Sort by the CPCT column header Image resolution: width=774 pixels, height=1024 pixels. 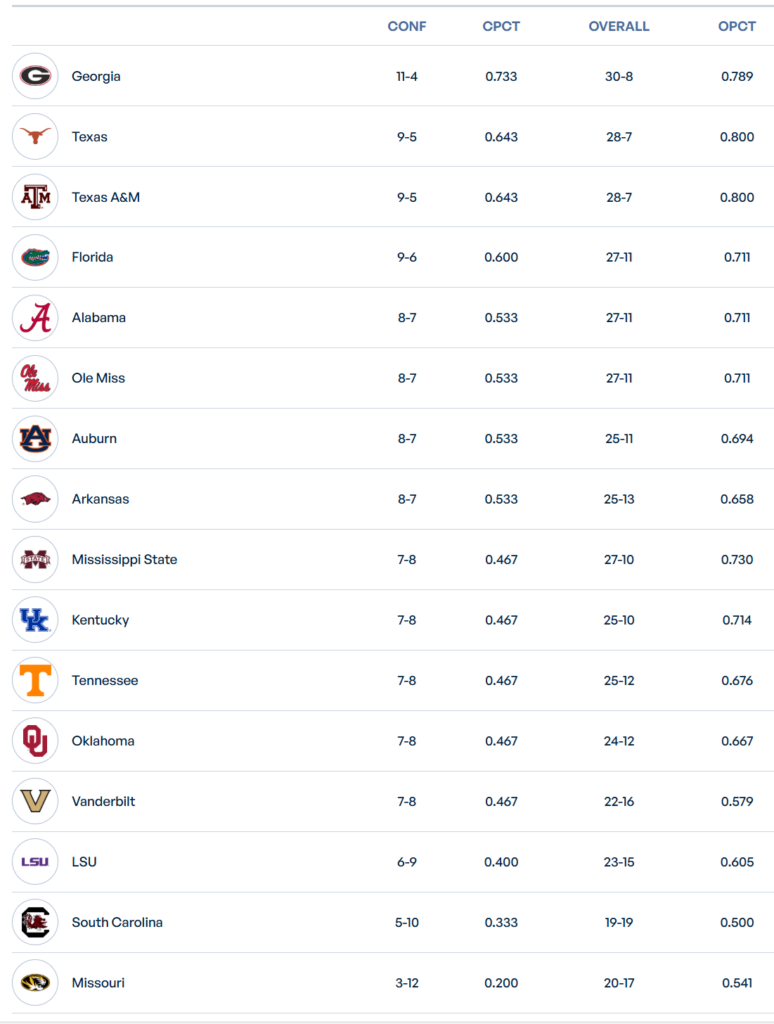[x=501, y=26]
